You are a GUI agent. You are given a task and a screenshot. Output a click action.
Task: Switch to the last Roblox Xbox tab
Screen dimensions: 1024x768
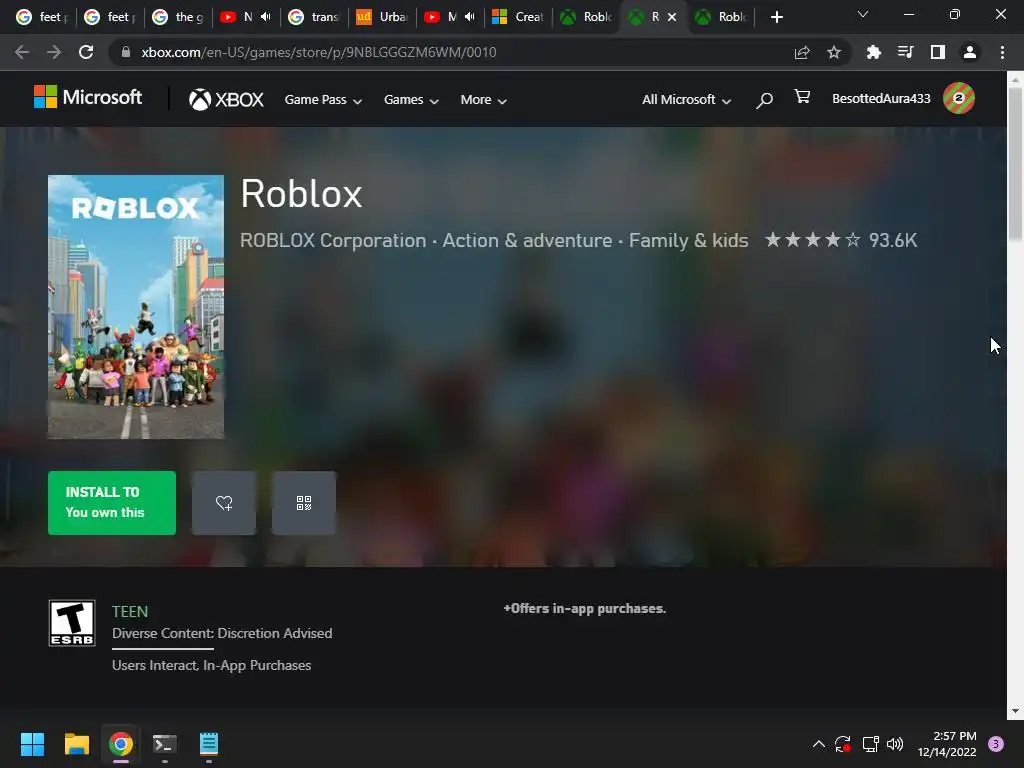(722, 17)
